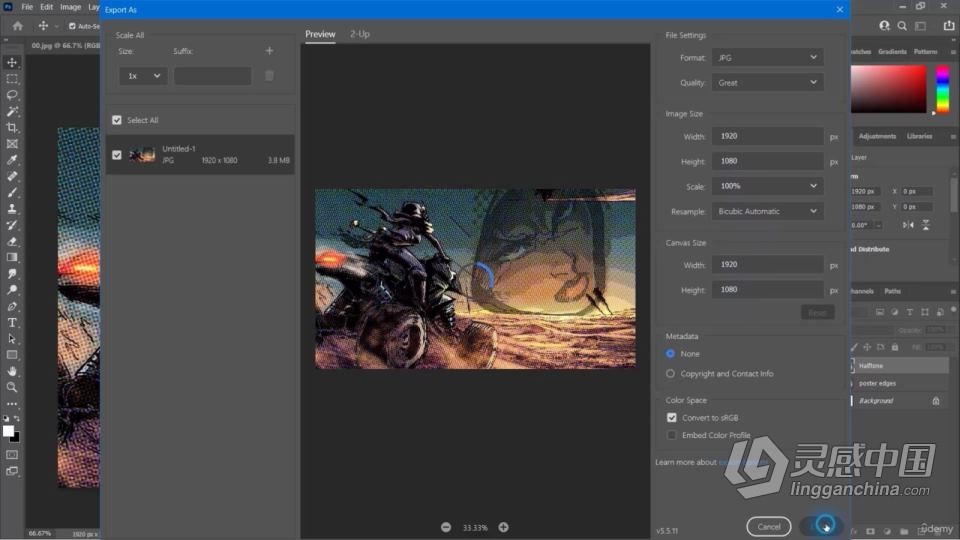Select the Lasso tool
Viewport: 960px width, 540px height.
(12, 95)
